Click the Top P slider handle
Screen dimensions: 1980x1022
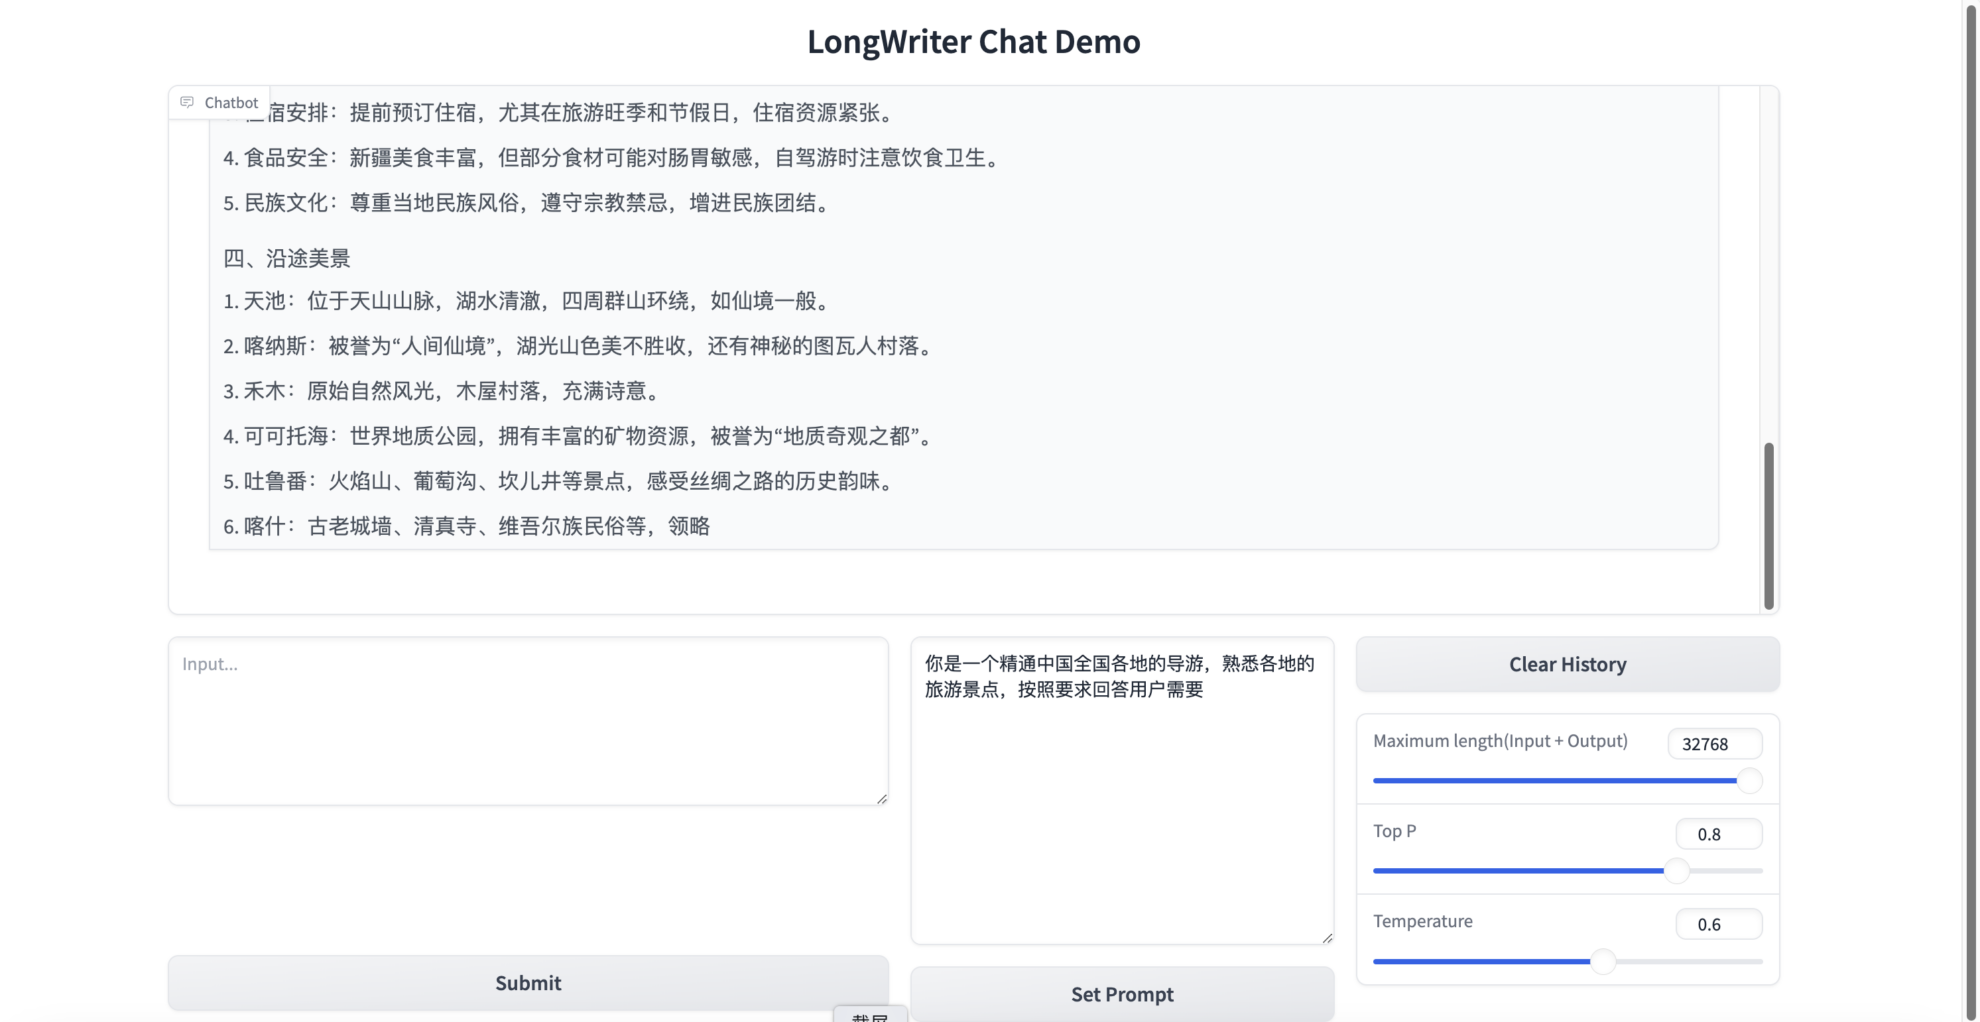tap(1677, 871)
